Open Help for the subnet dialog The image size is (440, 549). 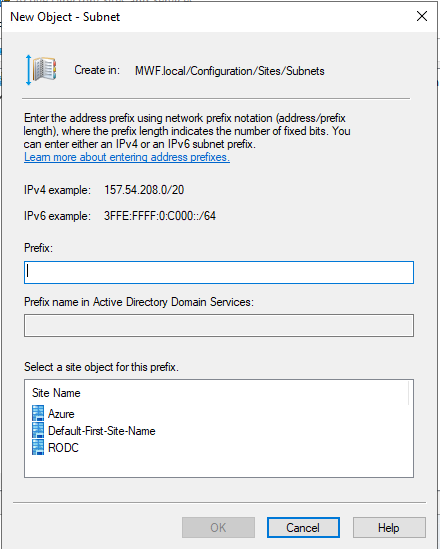click(x=389, y=527)
